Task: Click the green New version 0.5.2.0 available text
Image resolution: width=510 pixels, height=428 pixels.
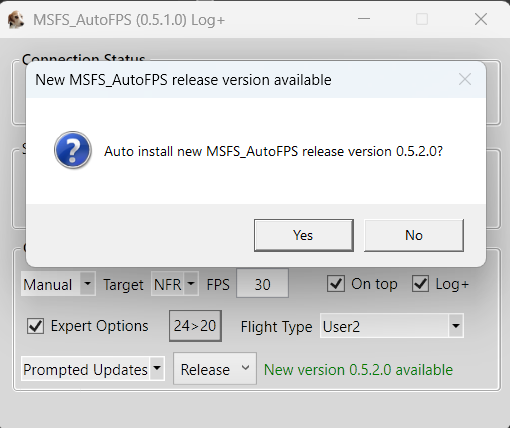Action: point(358,370)
